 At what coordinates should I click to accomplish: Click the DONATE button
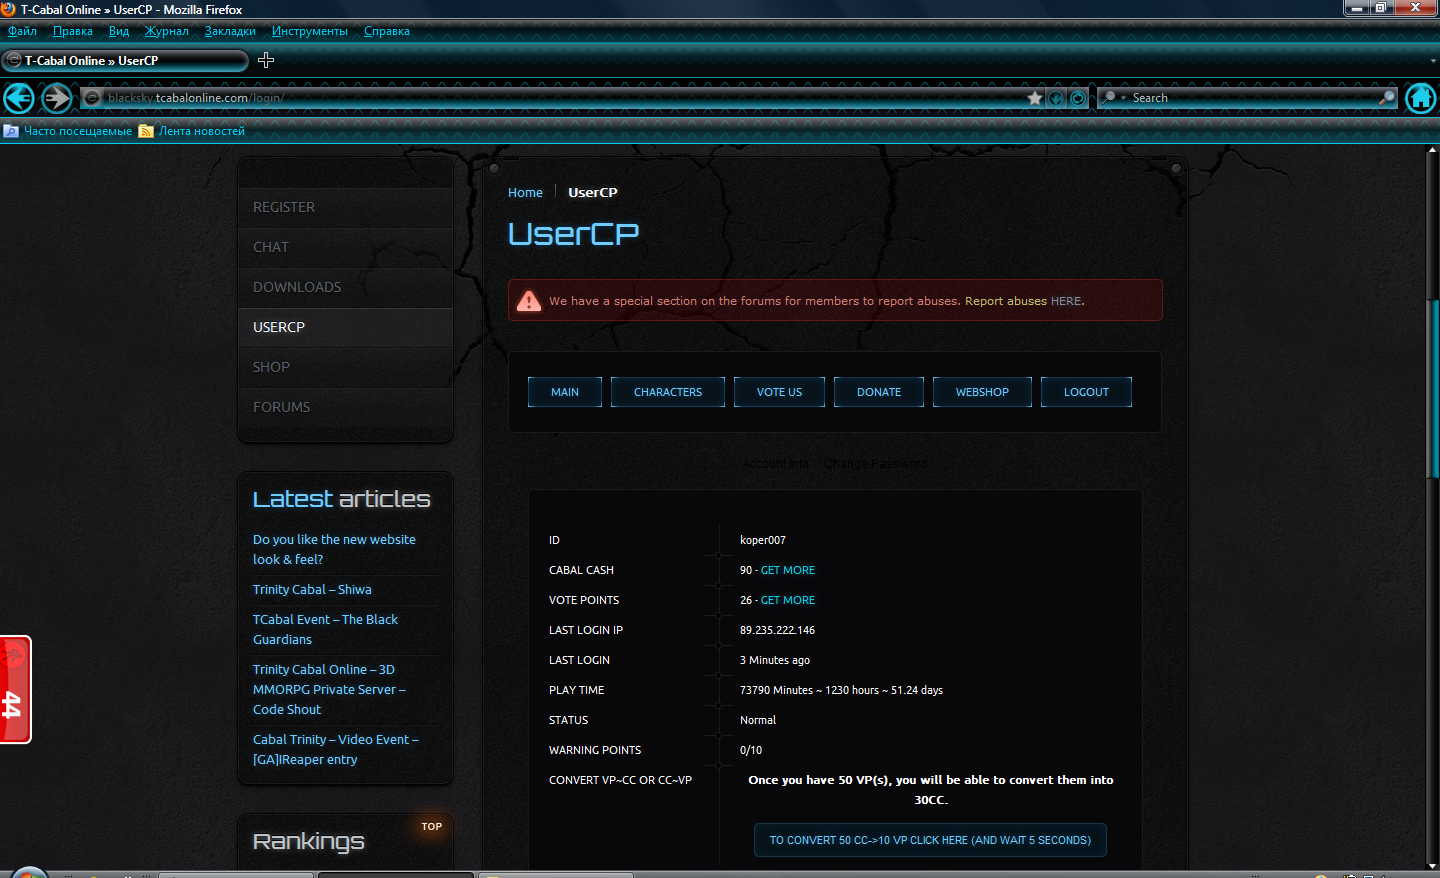pos(879,392)
